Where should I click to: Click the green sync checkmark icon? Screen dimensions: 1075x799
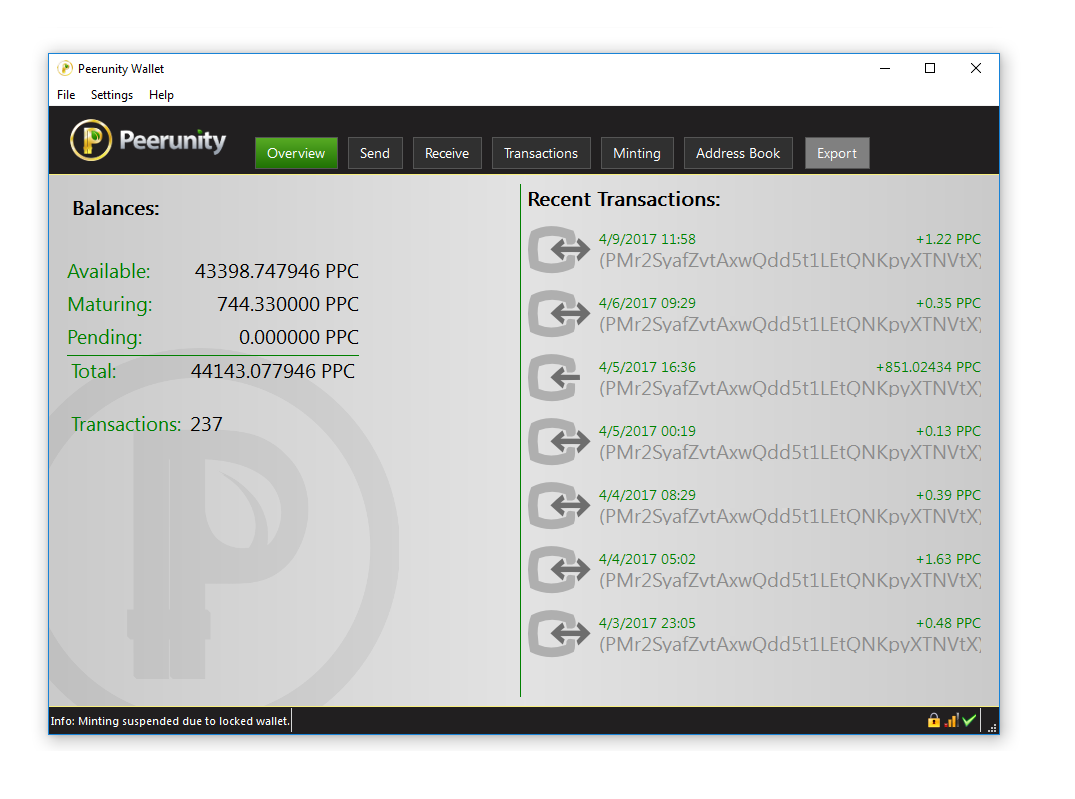coord(969,720)
